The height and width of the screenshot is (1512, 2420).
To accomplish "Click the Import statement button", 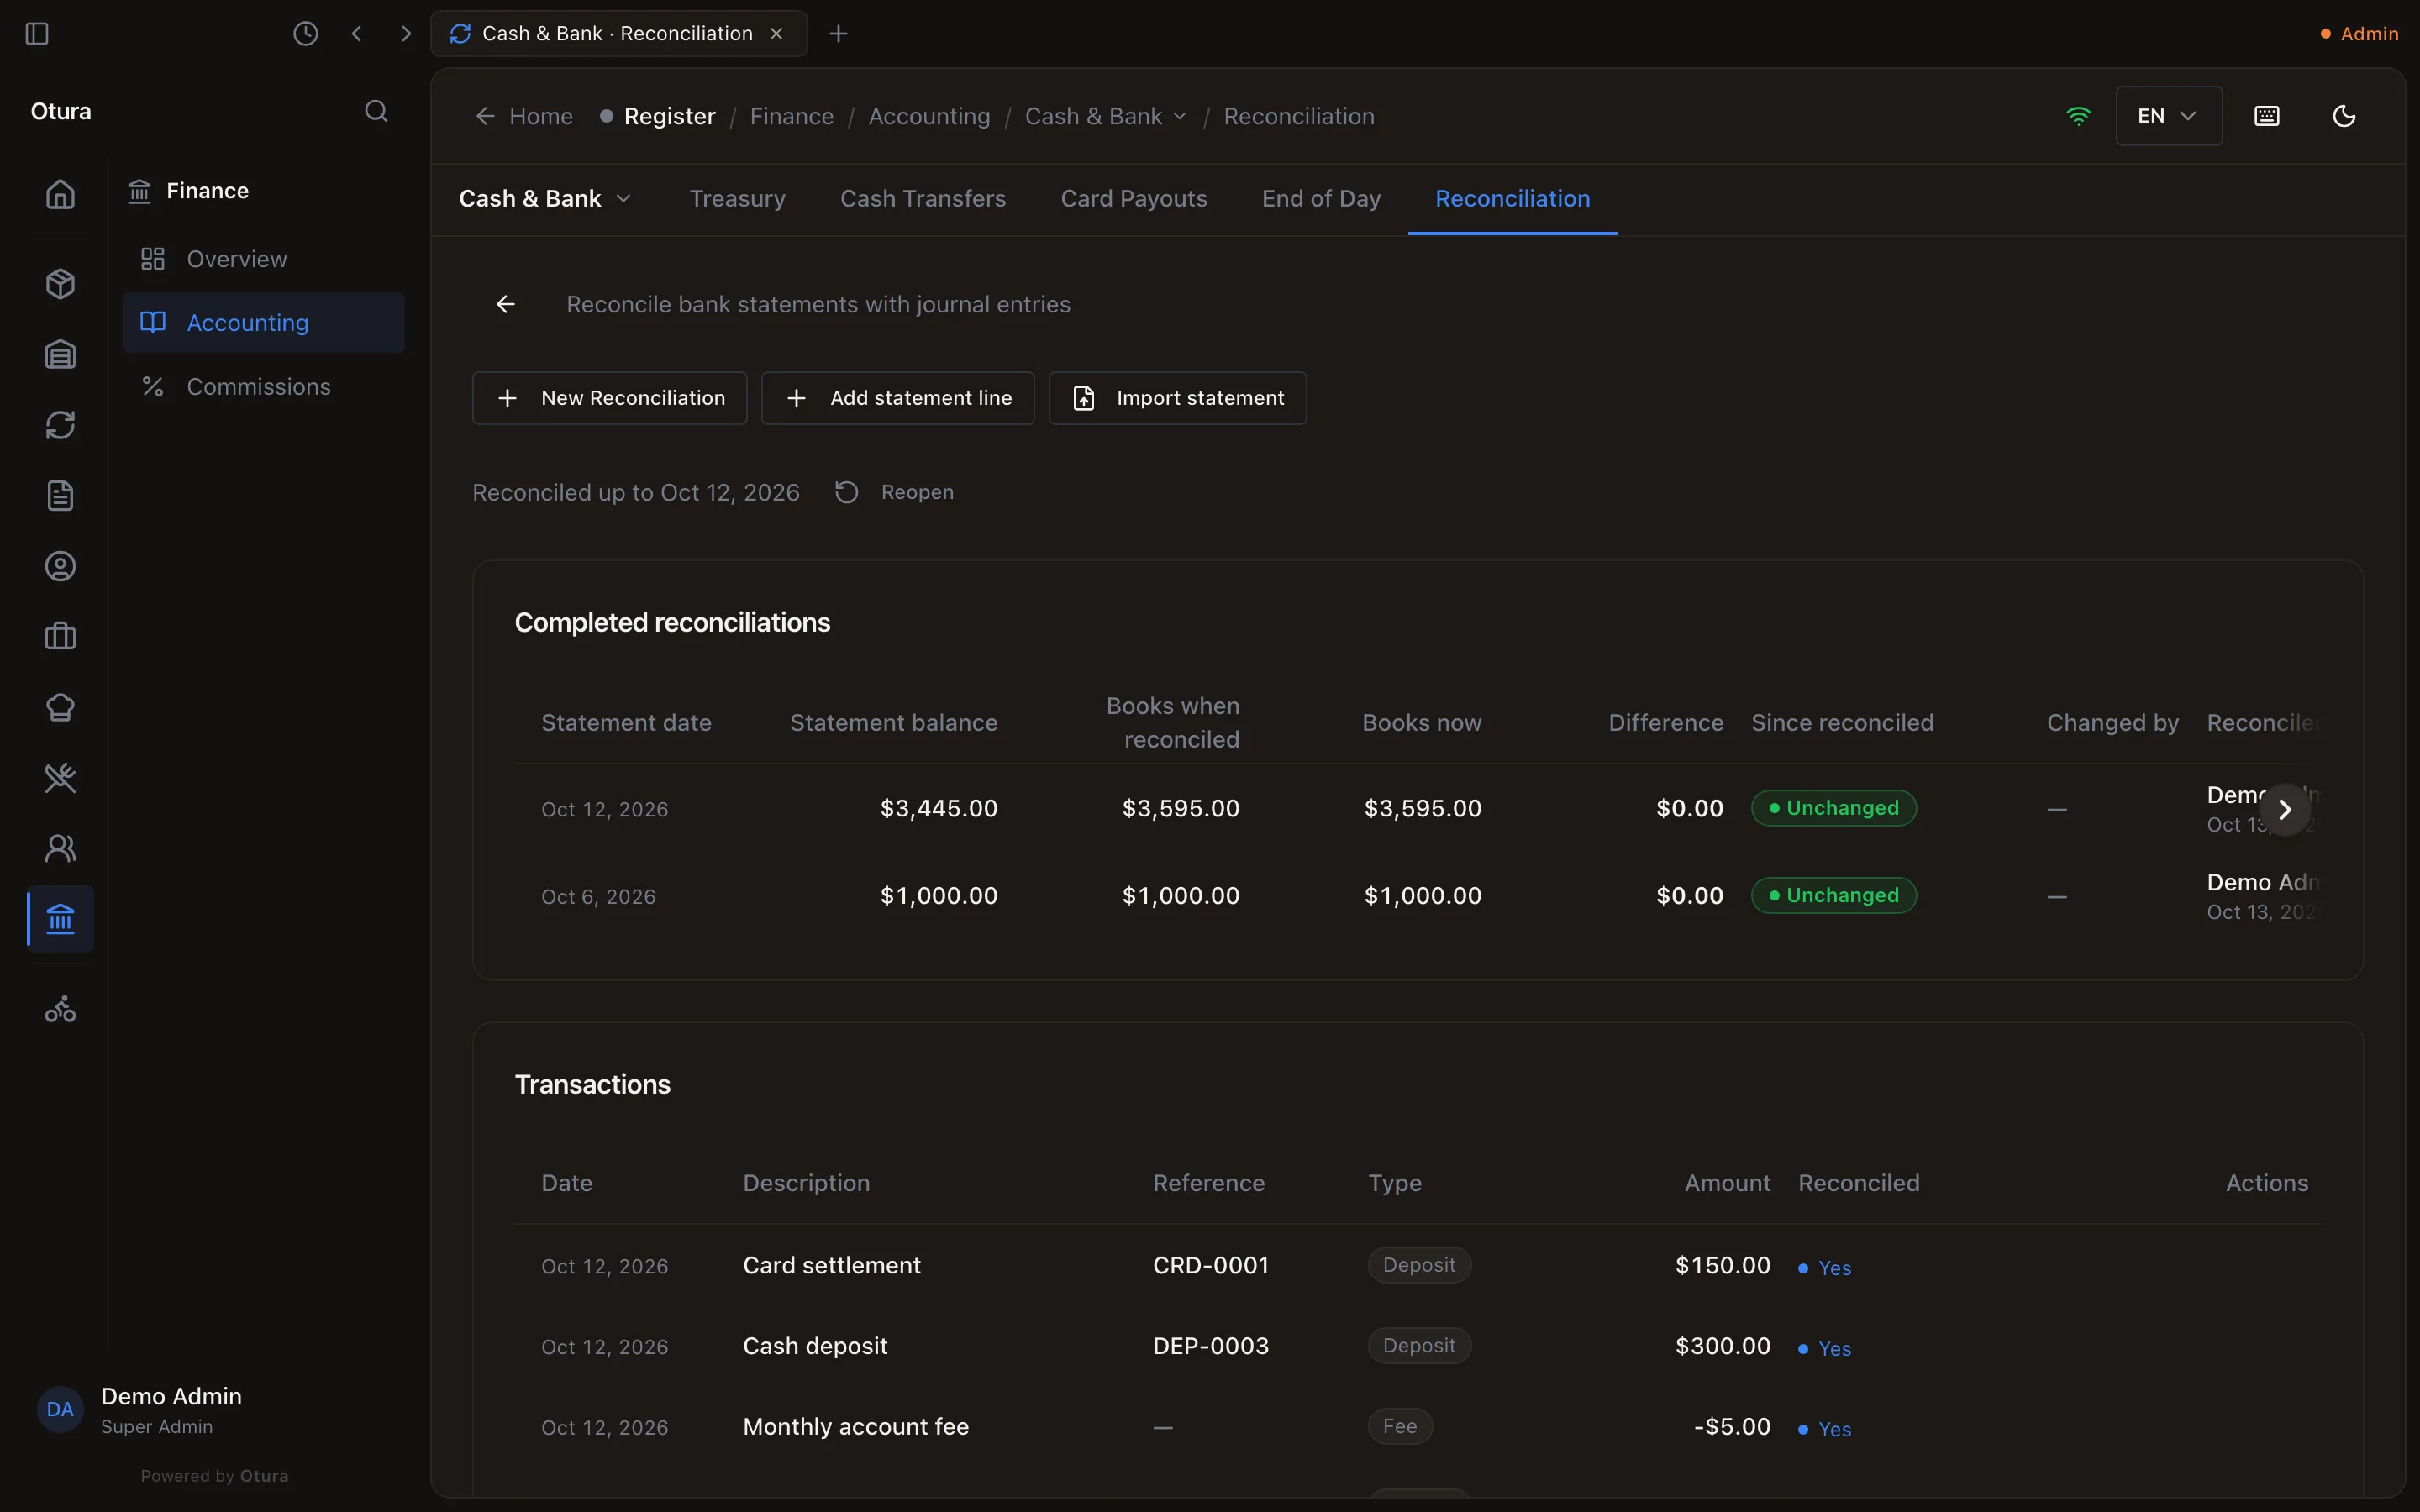I will click(x=1177, y=398).
